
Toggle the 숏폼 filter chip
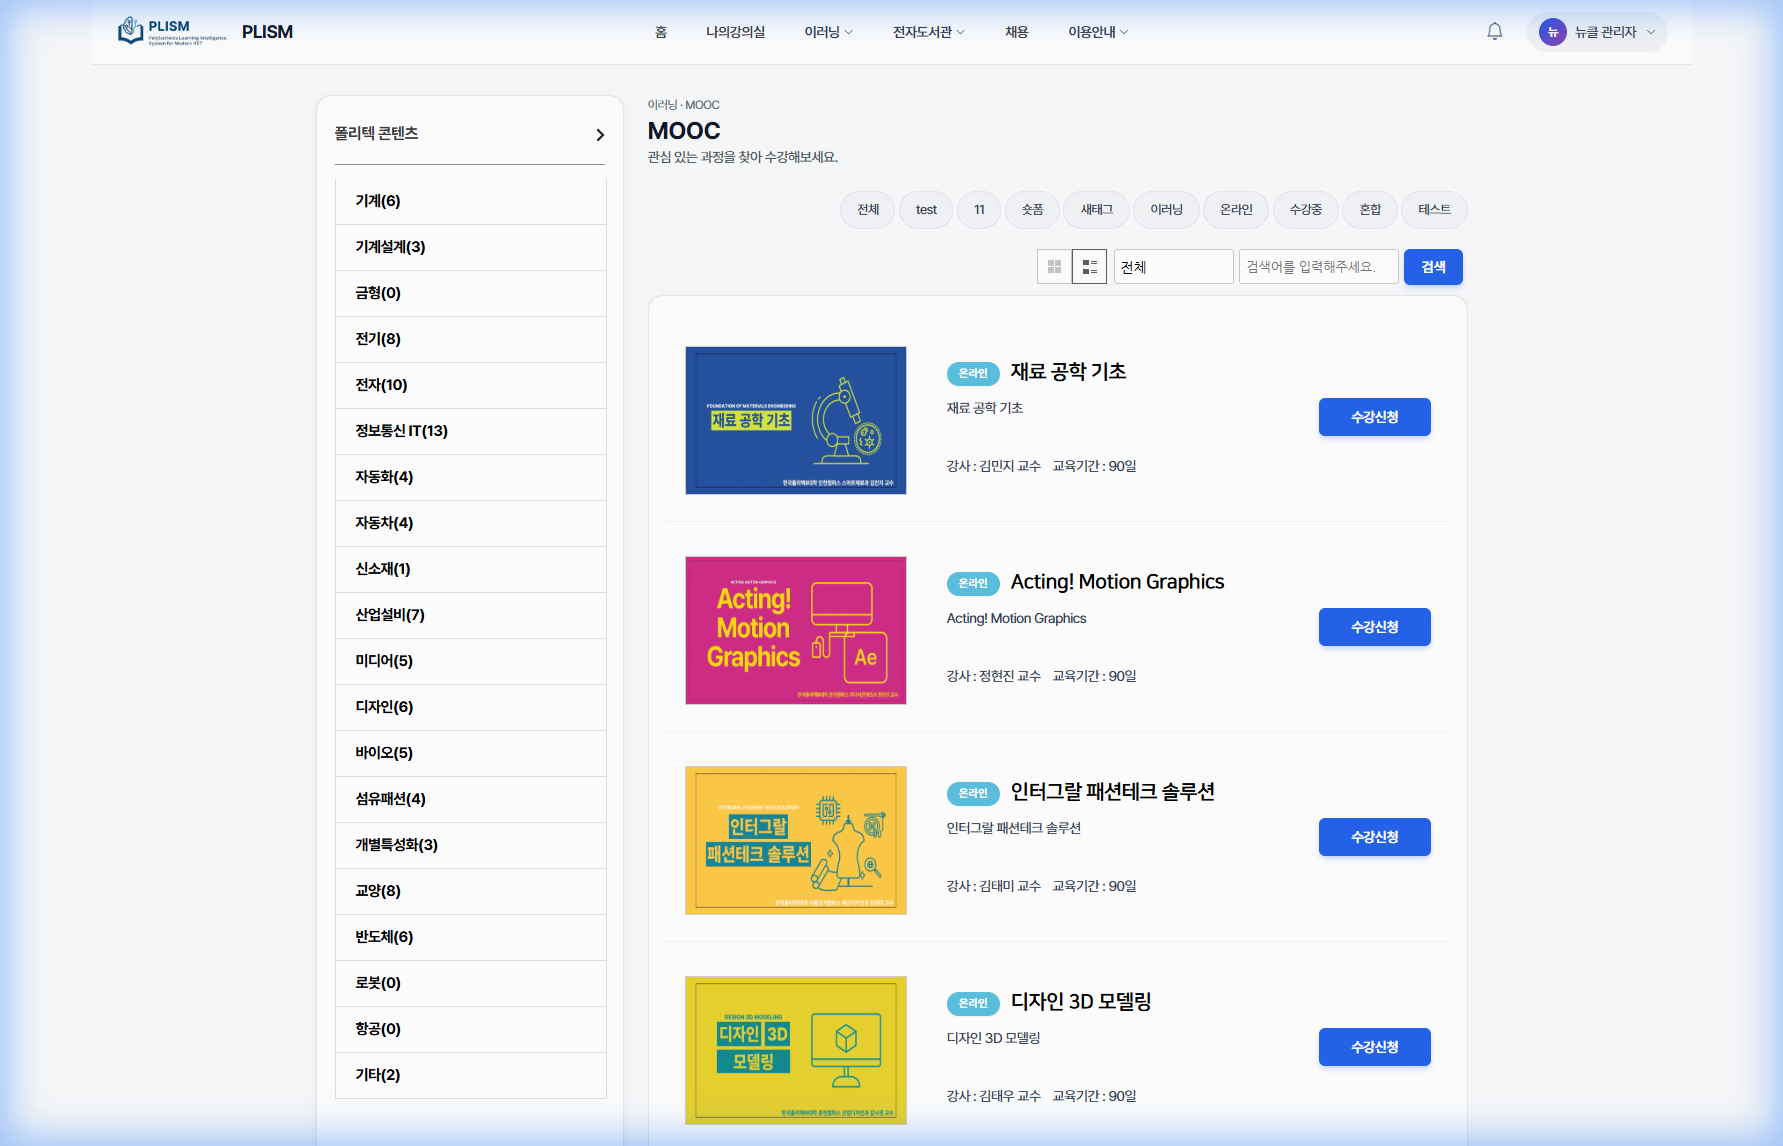point(1032,209)
